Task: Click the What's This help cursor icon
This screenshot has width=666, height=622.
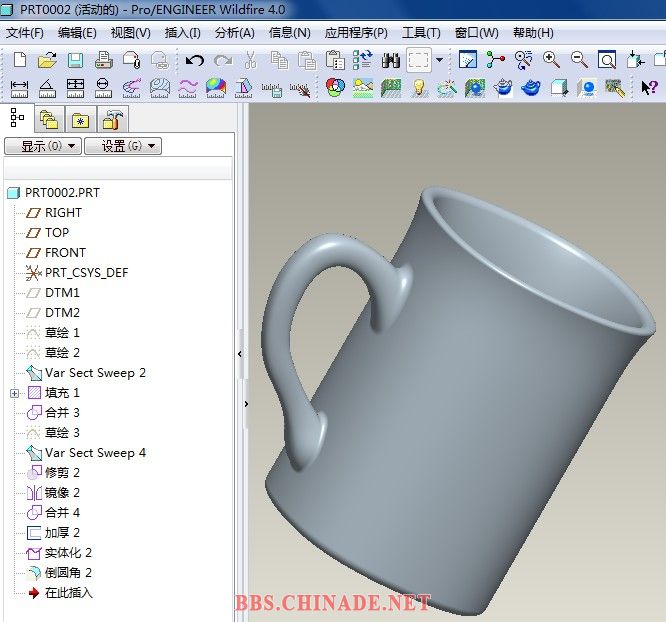Action: pos(648,88)
